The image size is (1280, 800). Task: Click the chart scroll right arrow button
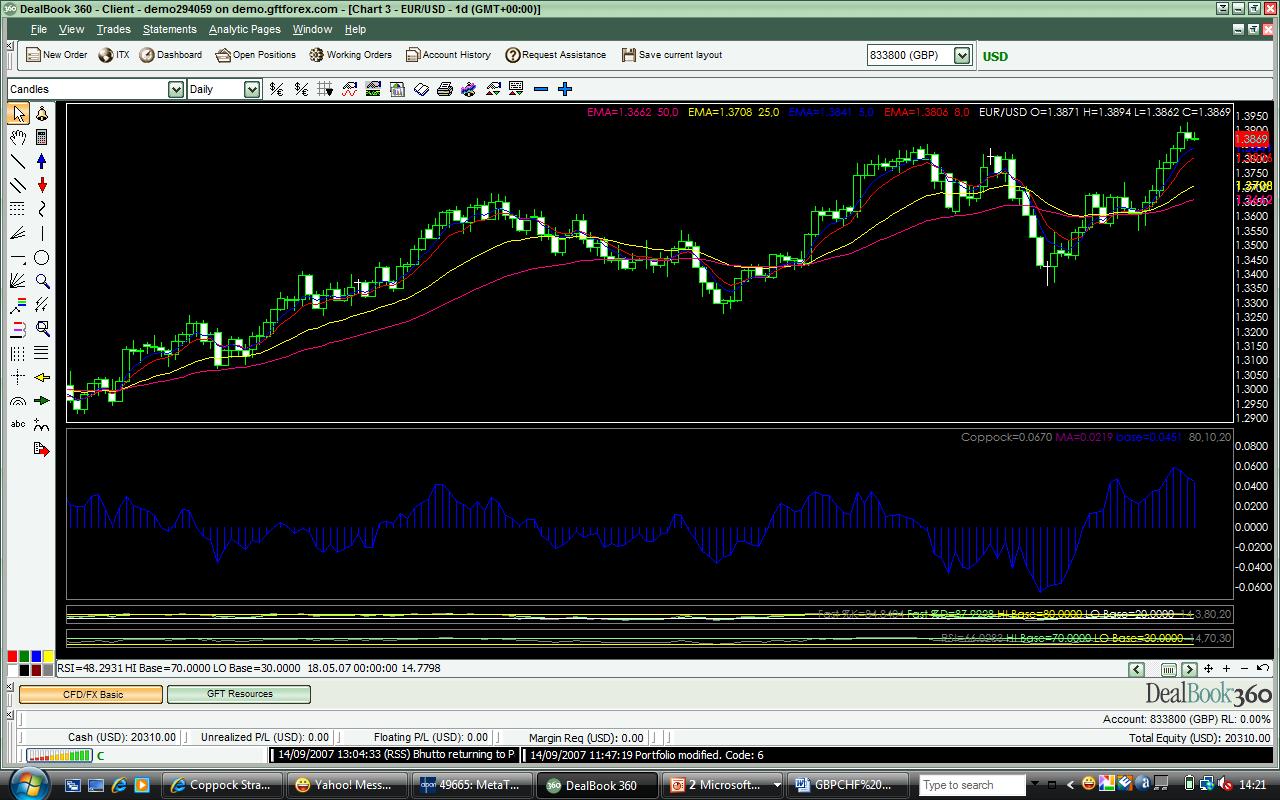point(1189,669)
